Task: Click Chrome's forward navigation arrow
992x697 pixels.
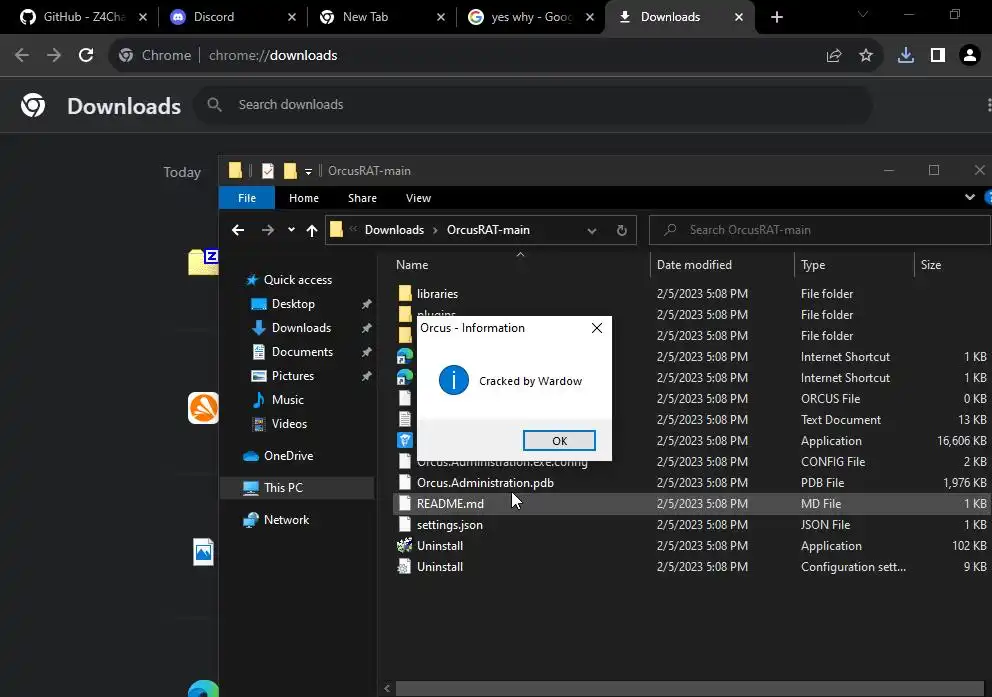Action: point(54,56)
